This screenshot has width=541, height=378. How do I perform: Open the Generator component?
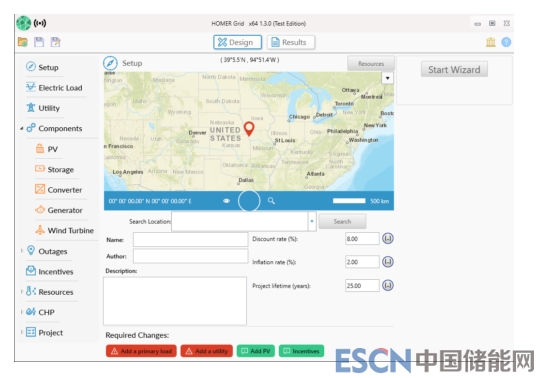(x=59, y=210)
